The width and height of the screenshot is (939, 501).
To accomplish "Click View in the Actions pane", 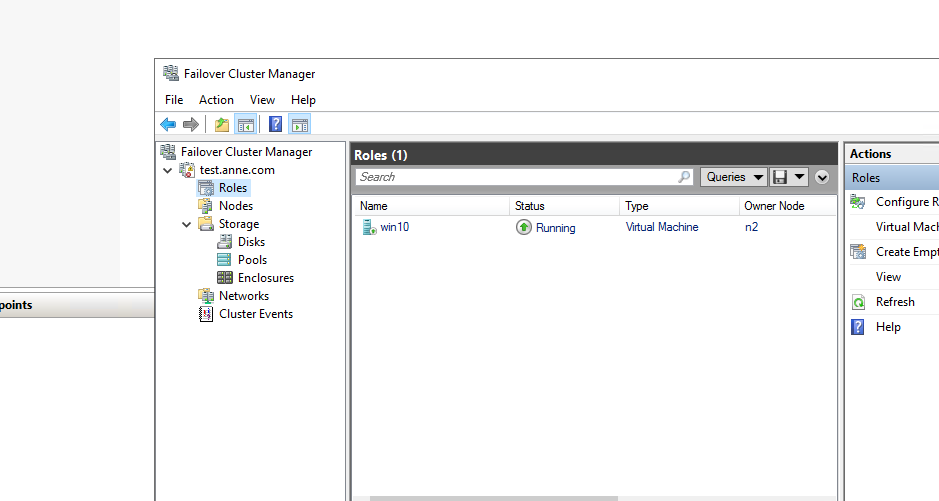I will point(888,277).
